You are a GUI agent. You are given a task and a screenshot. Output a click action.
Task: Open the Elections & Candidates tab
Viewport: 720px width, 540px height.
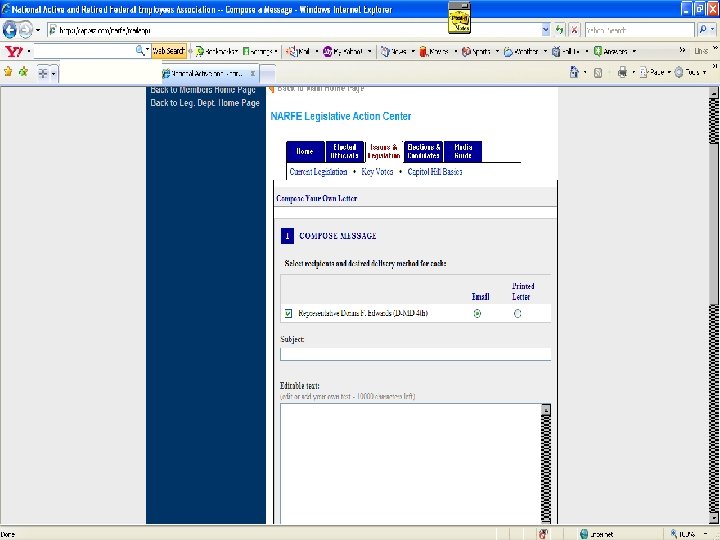(423, 151)
